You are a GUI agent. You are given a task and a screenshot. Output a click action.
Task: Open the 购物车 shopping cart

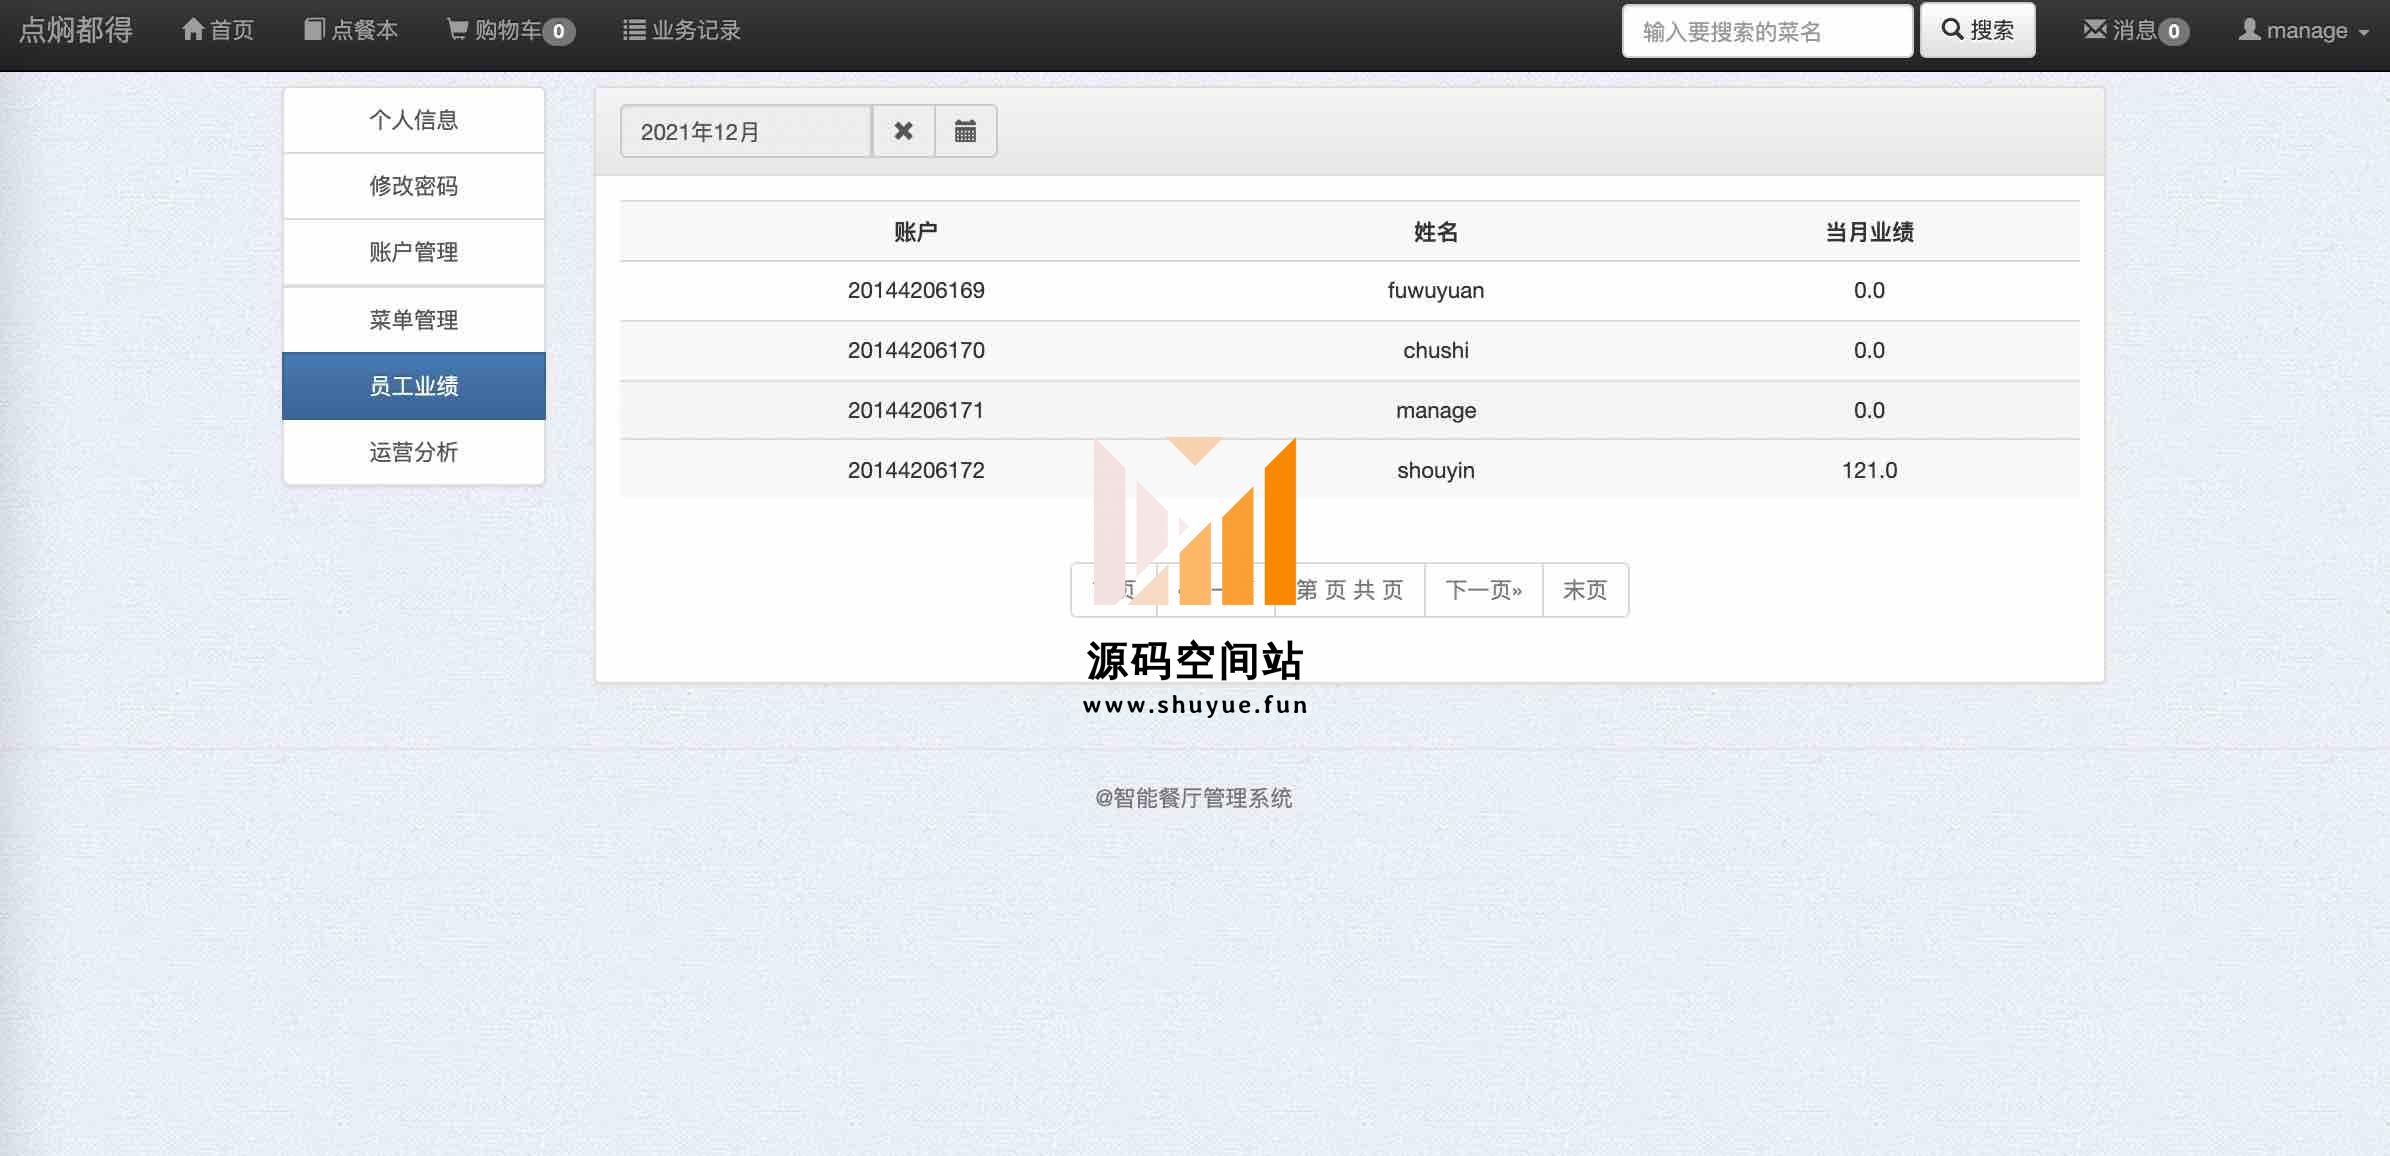510,30
